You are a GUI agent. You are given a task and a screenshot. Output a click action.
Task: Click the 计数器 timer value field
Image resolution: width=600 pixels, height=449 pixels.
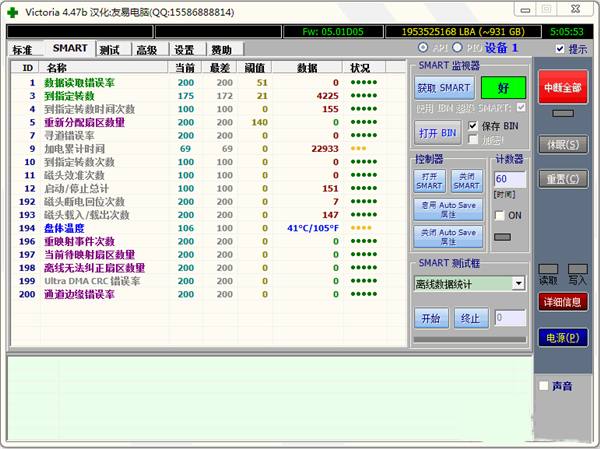[x=508, y=179]
